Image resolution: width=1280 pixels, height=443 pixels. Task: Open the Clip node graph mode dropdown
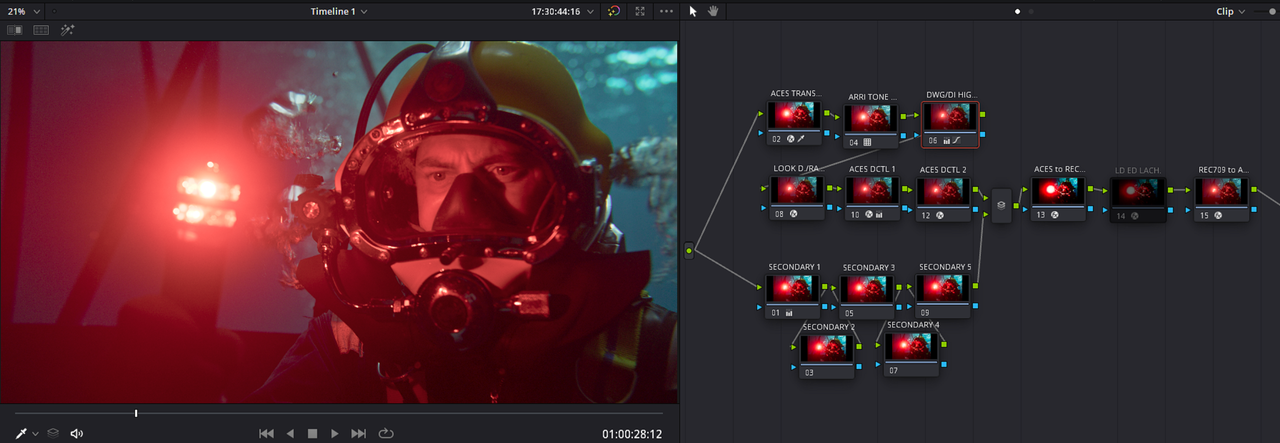click(x=1230, y=11)
